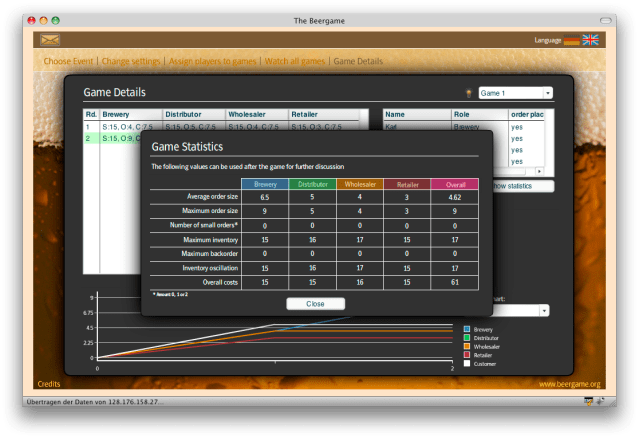Open Assign players to games
Viewport: 639px width, 438px height.
click(212, 61)
